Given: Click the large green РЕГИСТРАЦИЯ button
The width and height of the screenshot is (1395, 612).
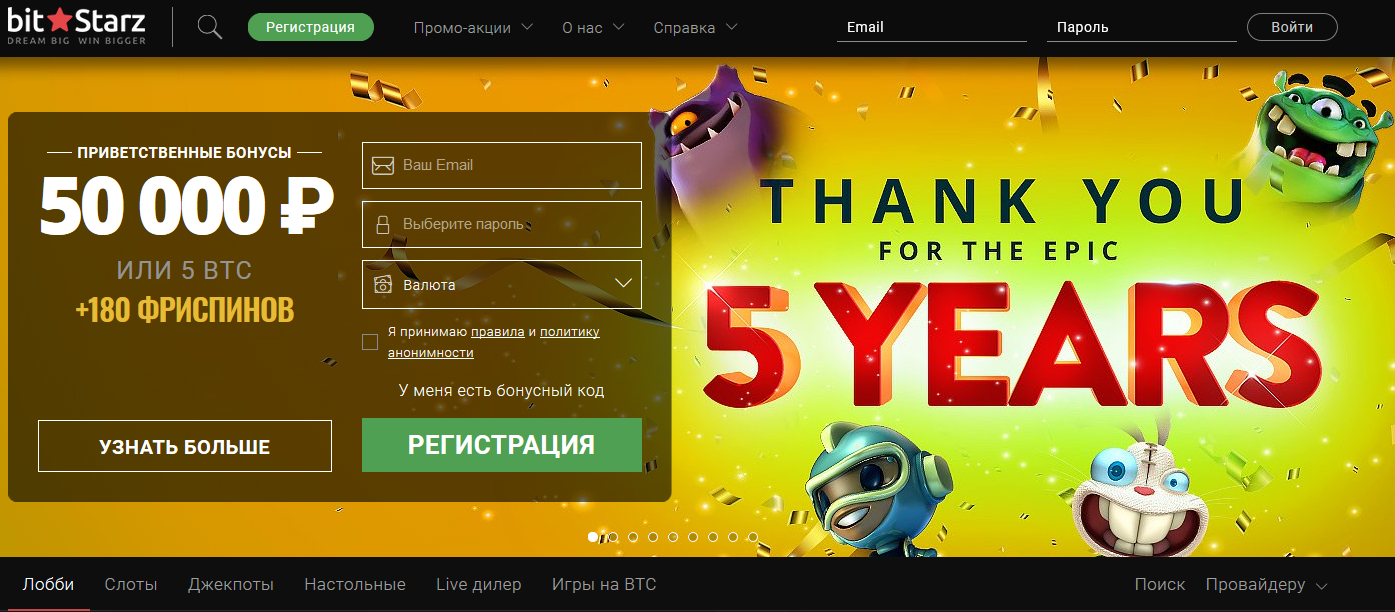Looking at the screenshot, I should (502, 445).
